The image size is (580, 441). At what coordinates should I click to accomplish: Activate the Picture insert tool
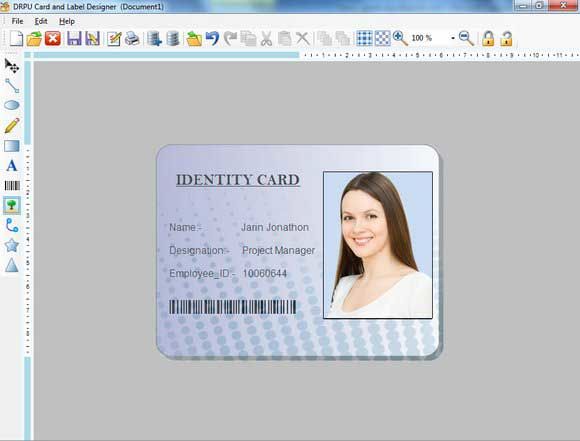click(x=12, y=205)
